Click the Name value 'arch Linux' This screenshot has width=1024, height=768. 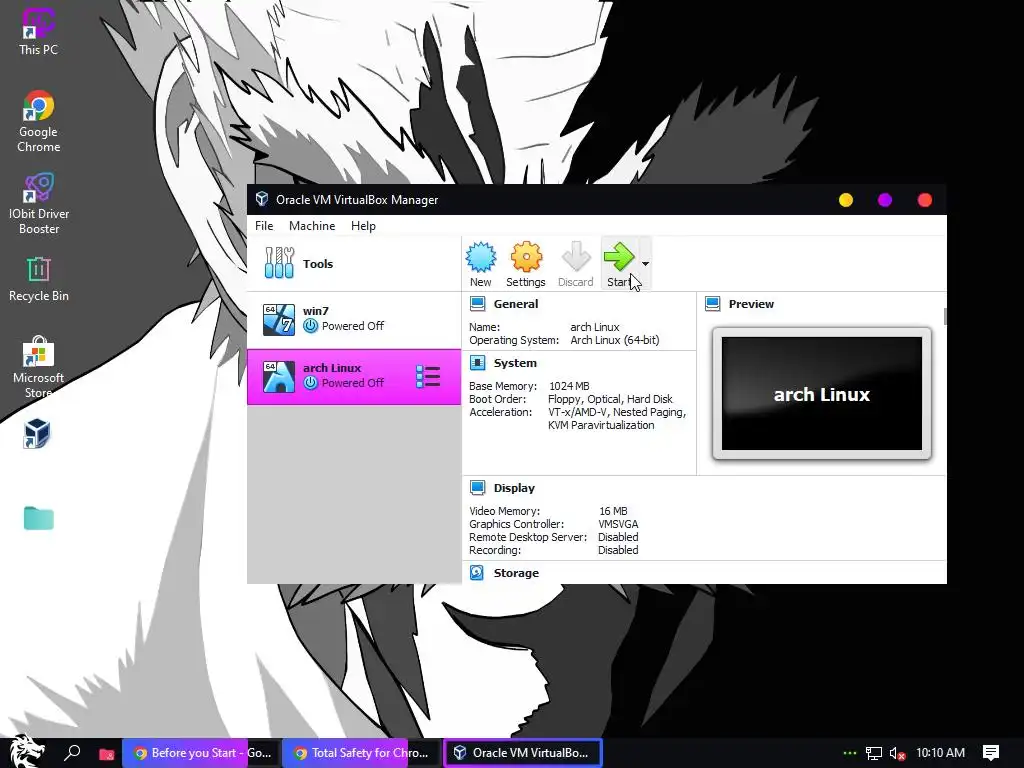click(594, 327)
